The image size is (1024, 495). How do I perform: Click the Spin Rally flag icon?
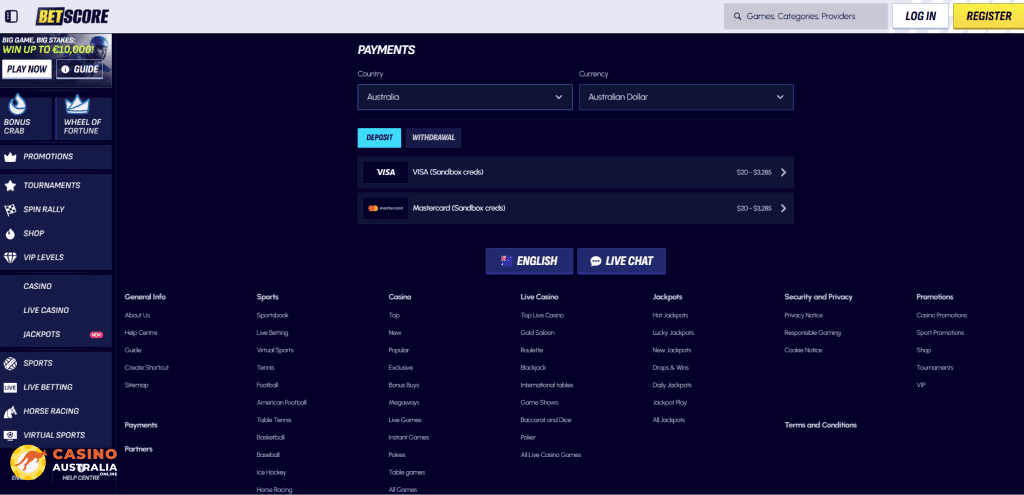[10, 210]
